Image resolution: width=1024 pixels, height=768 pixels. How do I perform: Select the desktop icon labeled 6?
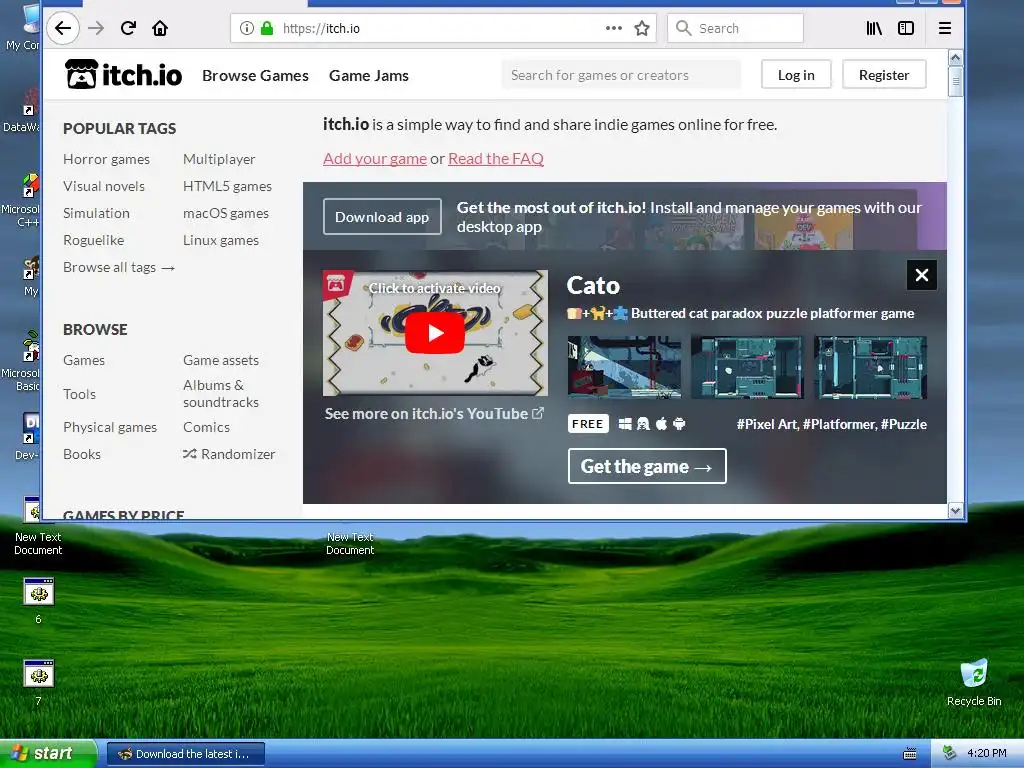tap(39, 600)
